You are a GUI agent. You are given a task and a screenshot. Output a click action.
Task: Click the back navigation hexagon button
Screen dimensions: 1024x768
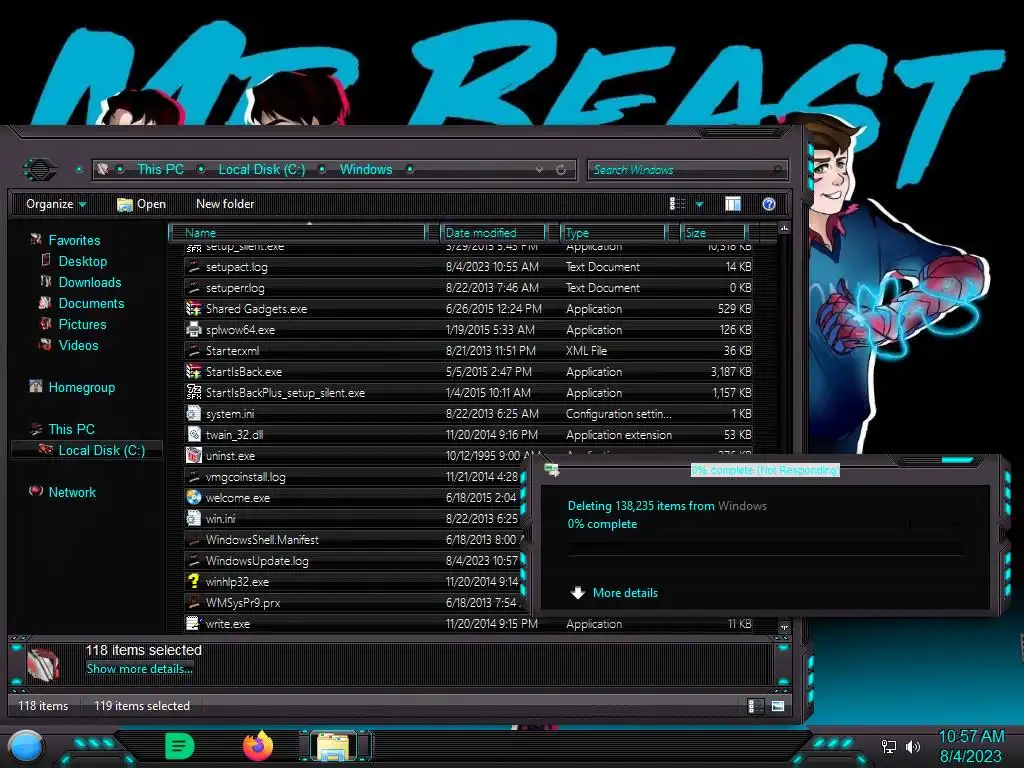coord(40,170)
